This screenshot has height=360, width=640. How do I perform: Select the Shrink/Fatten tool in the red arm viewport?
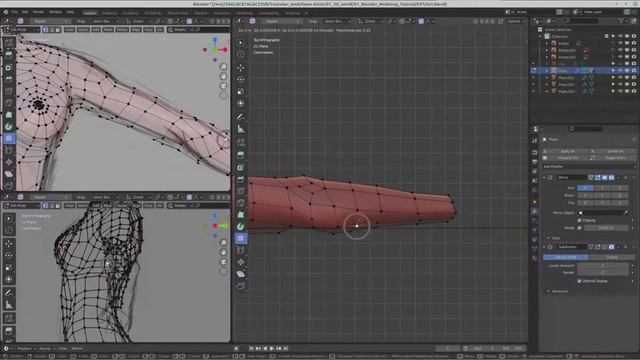241,262
